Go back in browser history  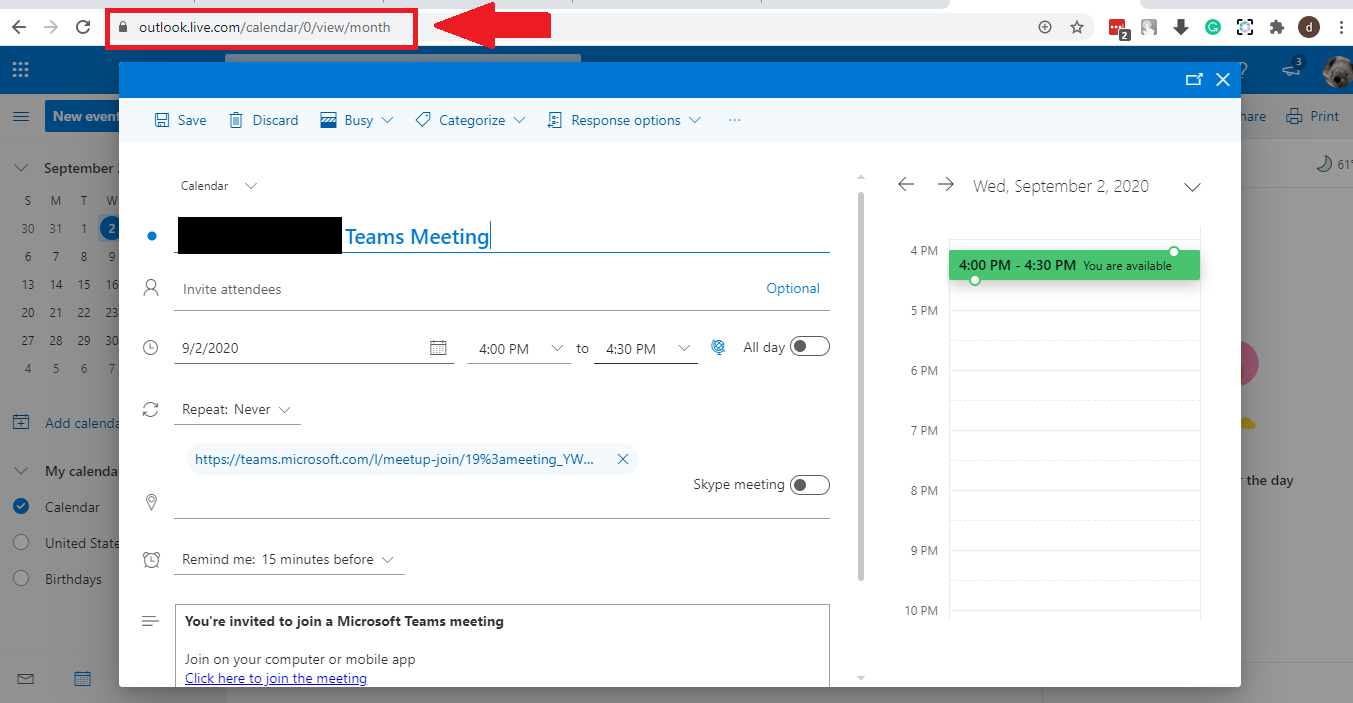[18, 28]
